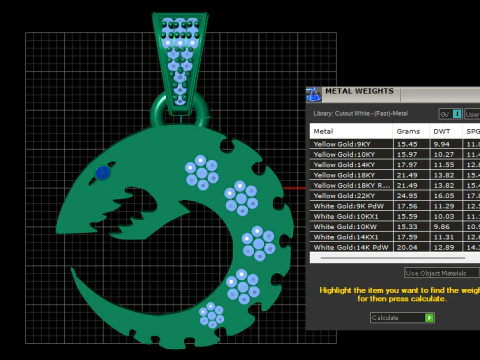Viewport: 480px width, 360px height.
Task: Click the 10.27 DWT cell
Action: click(x=446, y=155)
